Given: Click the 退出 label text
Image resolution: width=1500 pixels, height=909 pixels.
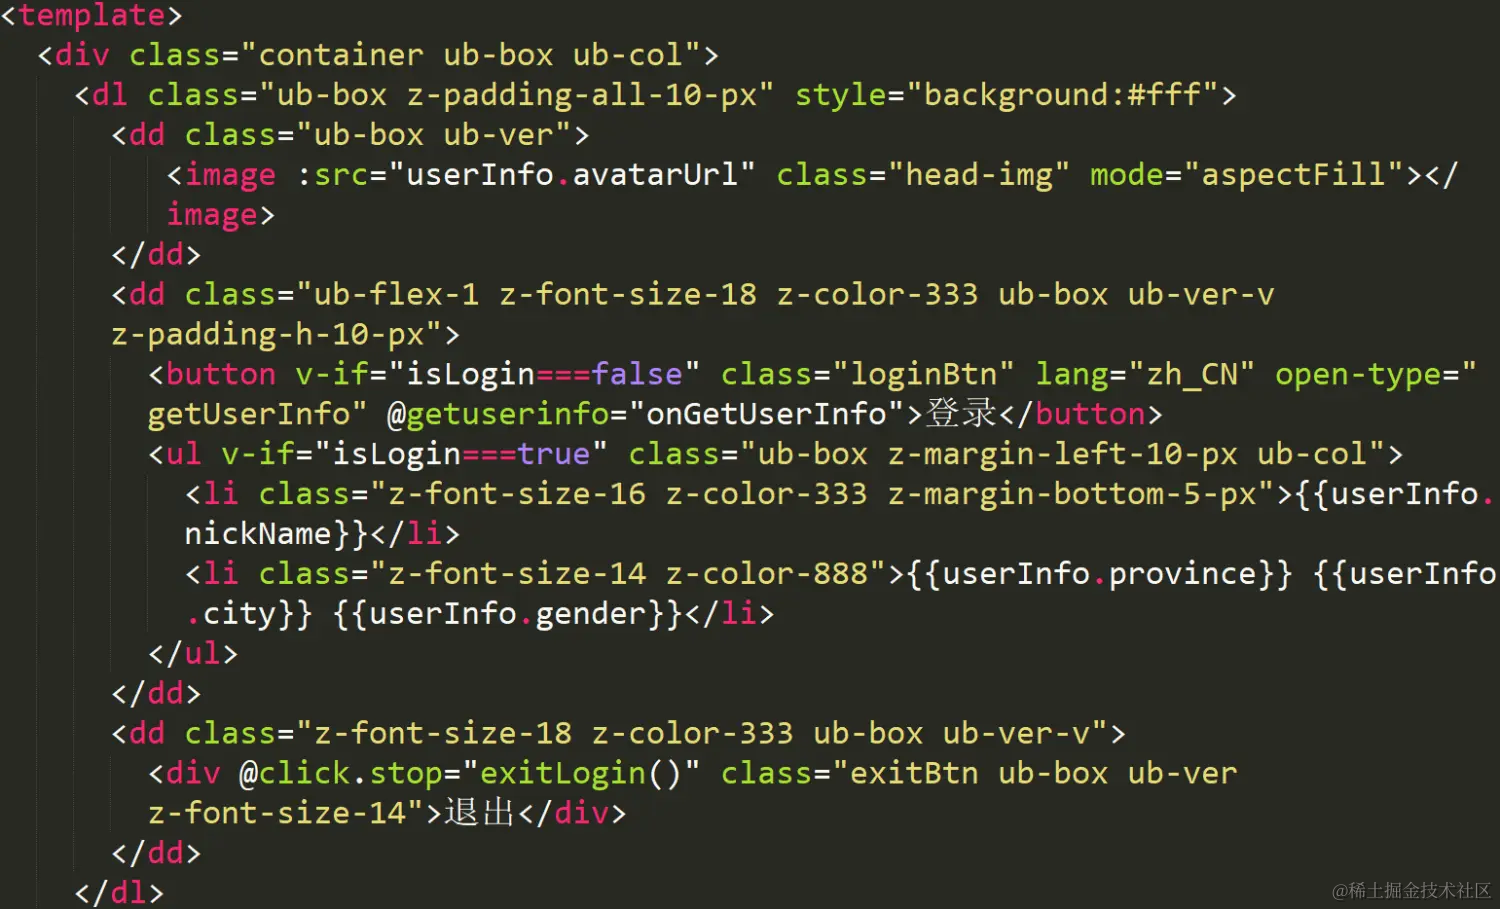Looking at the screenshot, I should (480, 812).
